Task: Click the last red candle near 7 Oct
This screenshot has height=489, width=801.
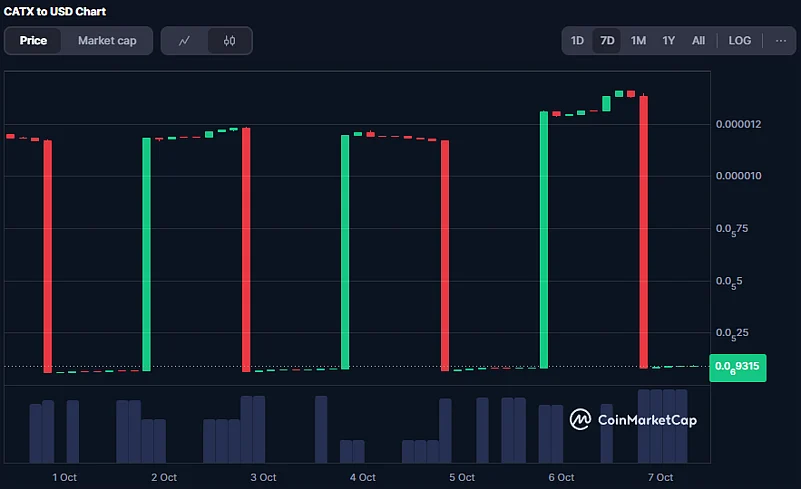Action: pyautogui.click(x=644, y=232)
